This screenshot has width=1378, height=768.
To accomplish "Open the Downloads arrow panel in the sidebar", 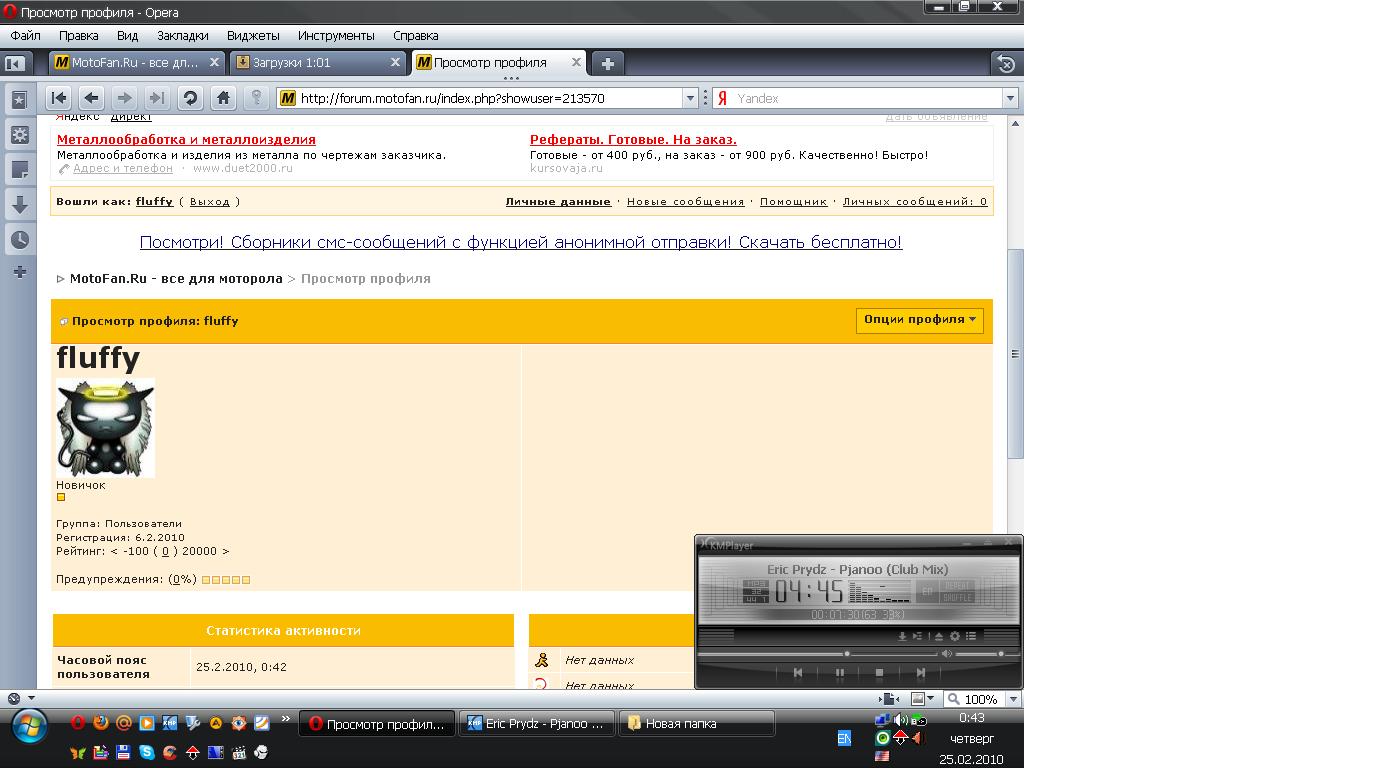I will coord(19,204).
